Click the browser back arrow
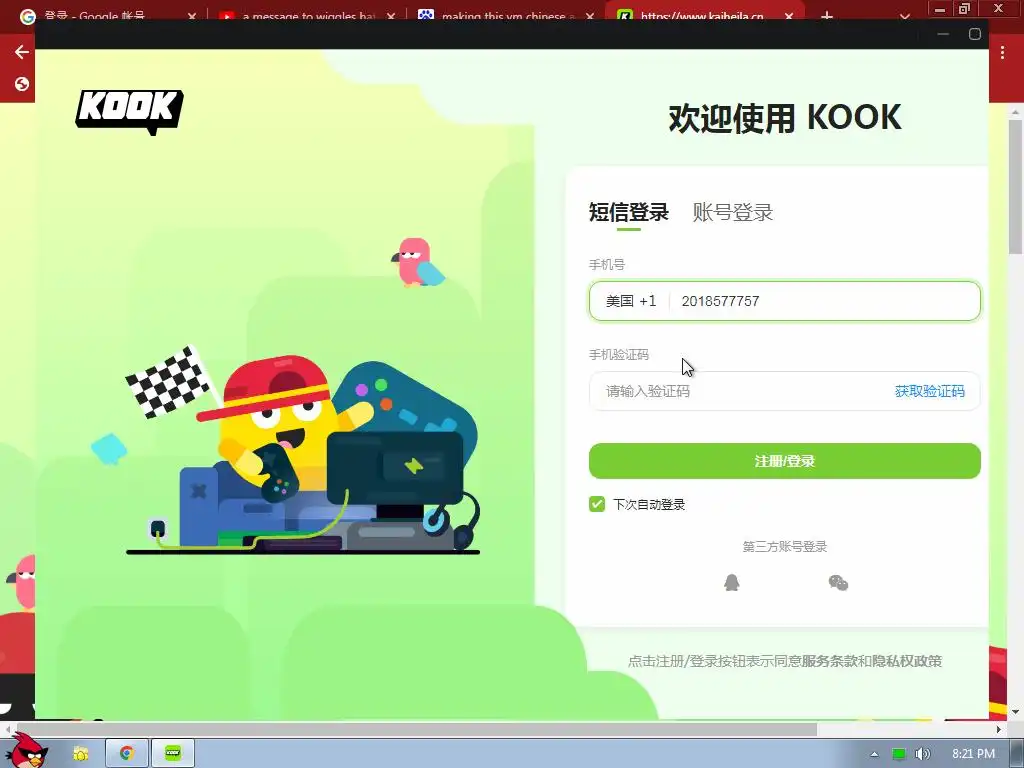This screenshot has width=1024, height=768. pyautogui.click(x=22, y=52)
